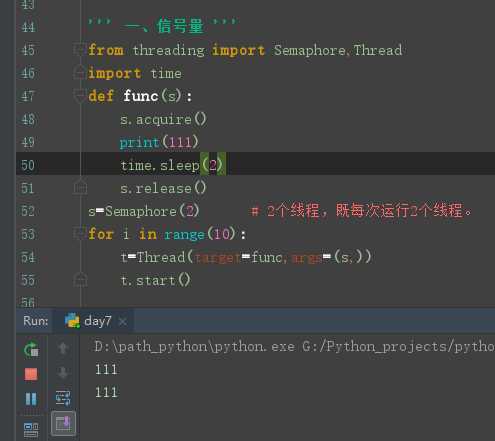Screen dimensions: 495x441
Task: Click the down arrow in Run panel
Action: point(63,373)
